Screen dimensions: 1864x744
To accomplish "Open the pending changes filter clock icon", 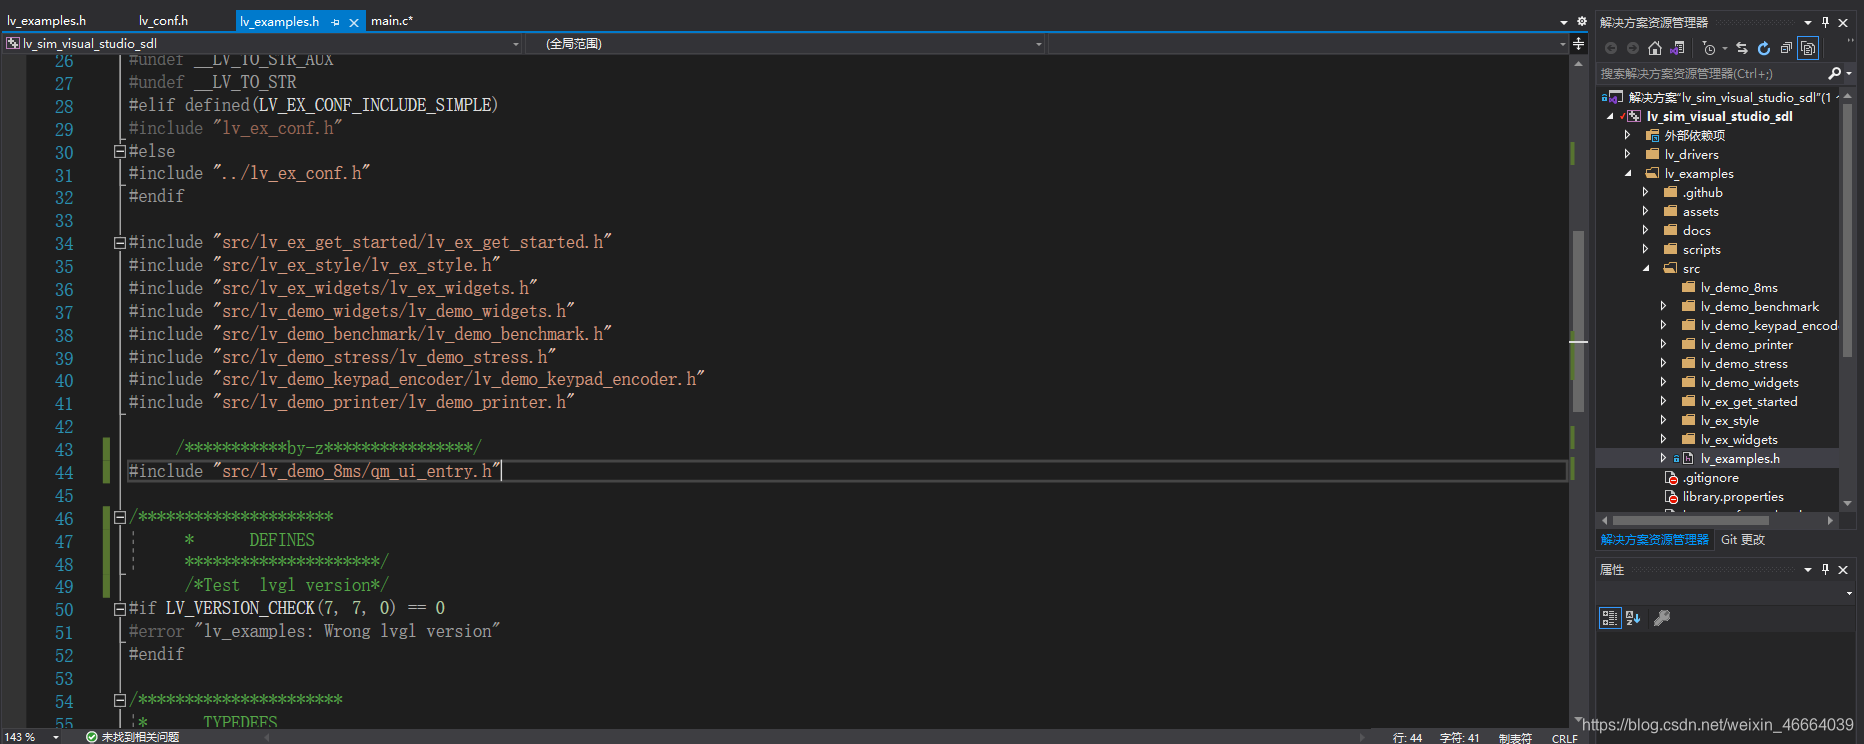I will coord(1709,48).
